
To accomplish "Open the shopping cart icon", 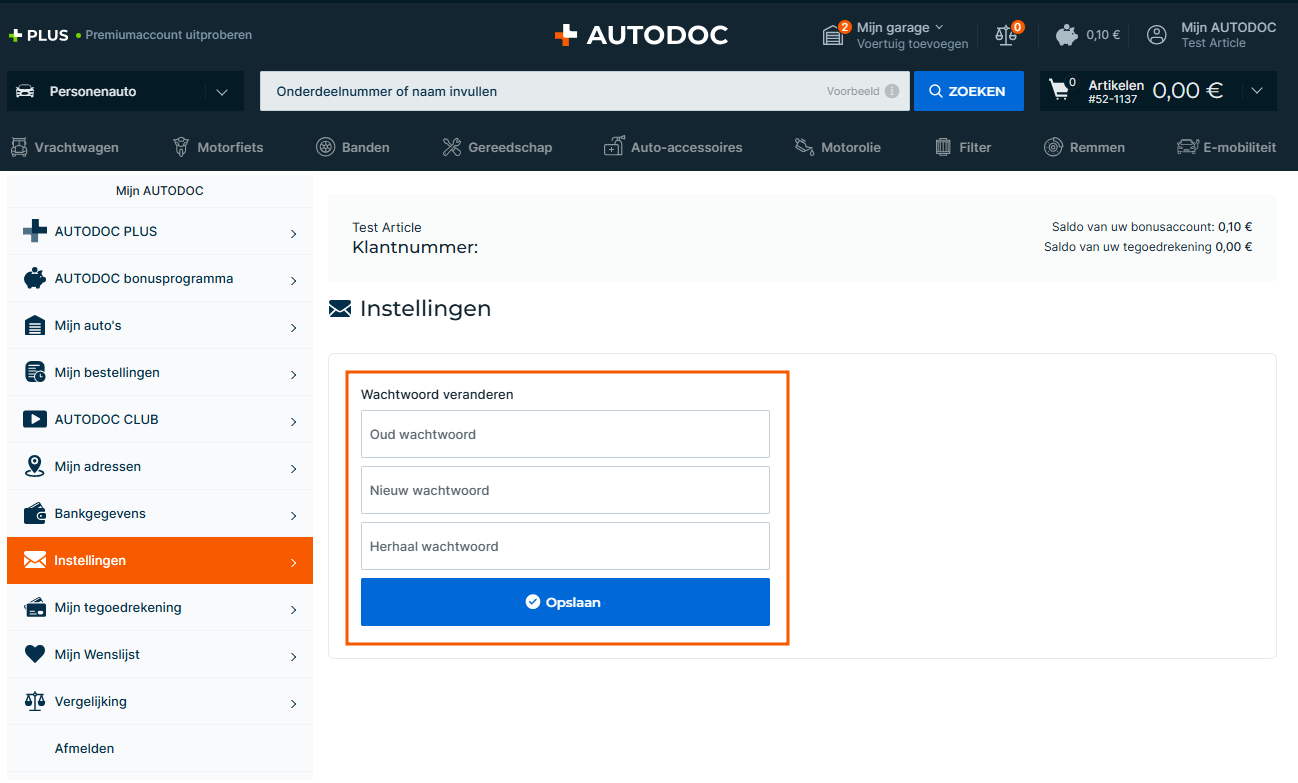I will click(1059, 91).
